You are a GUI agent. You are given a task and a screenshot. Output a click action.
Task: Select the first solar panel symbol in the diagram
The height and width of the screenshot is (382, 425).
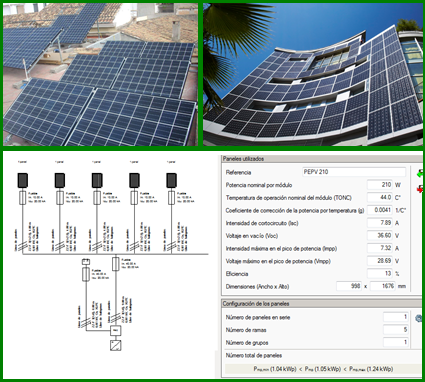point(23,180)
